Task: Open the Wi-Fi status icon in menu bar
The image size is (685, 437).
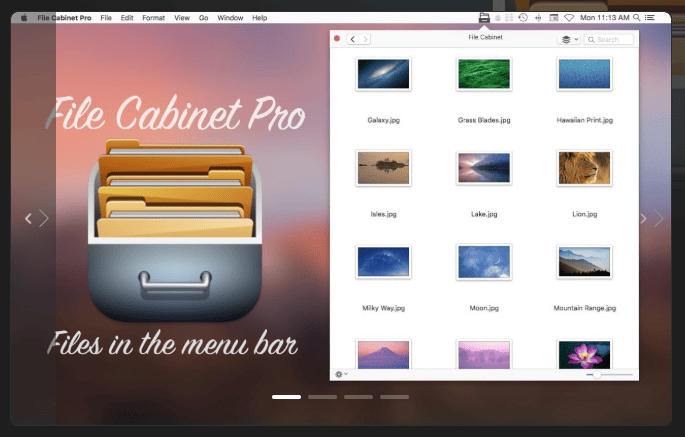Action: point(569,17)
